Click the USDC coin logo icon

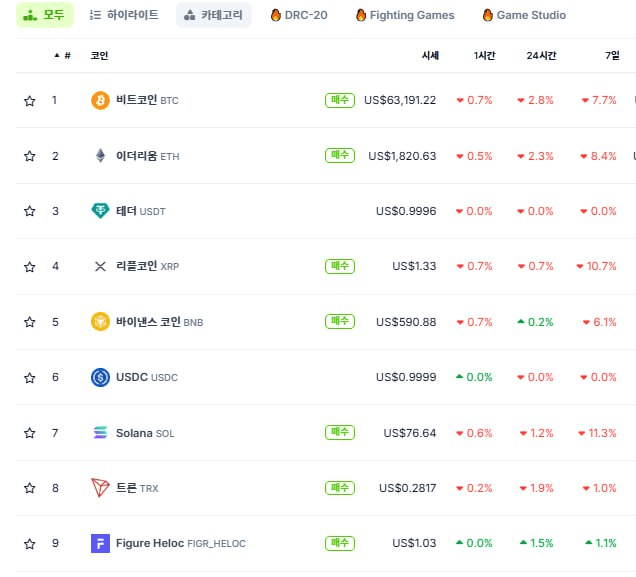click(x=100, y=377)
